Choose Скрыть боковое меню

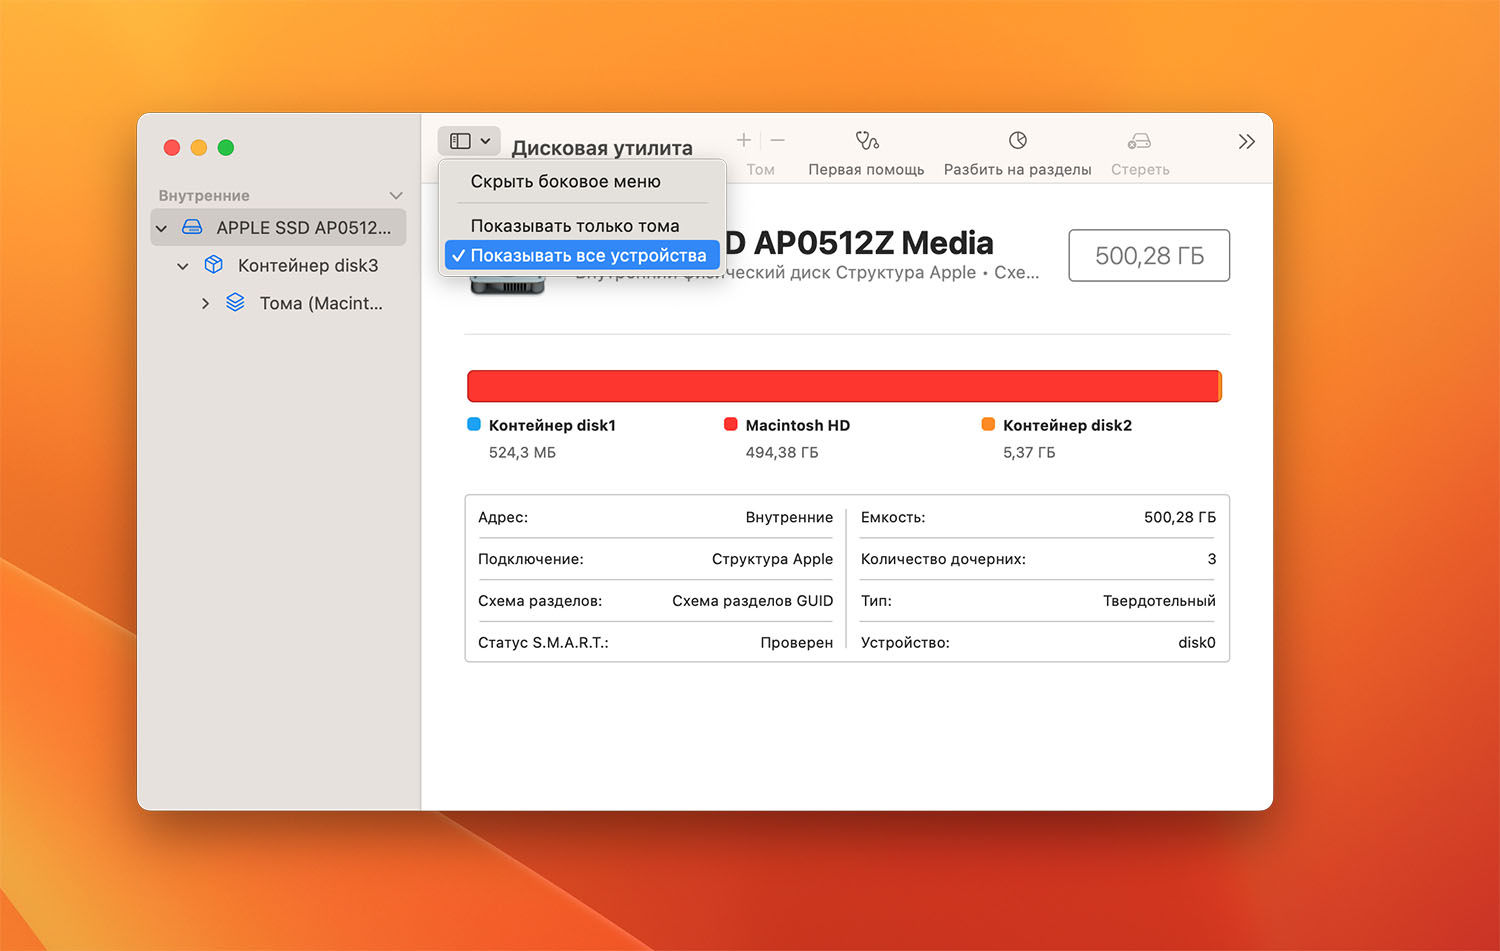click(x=565, y=182)
